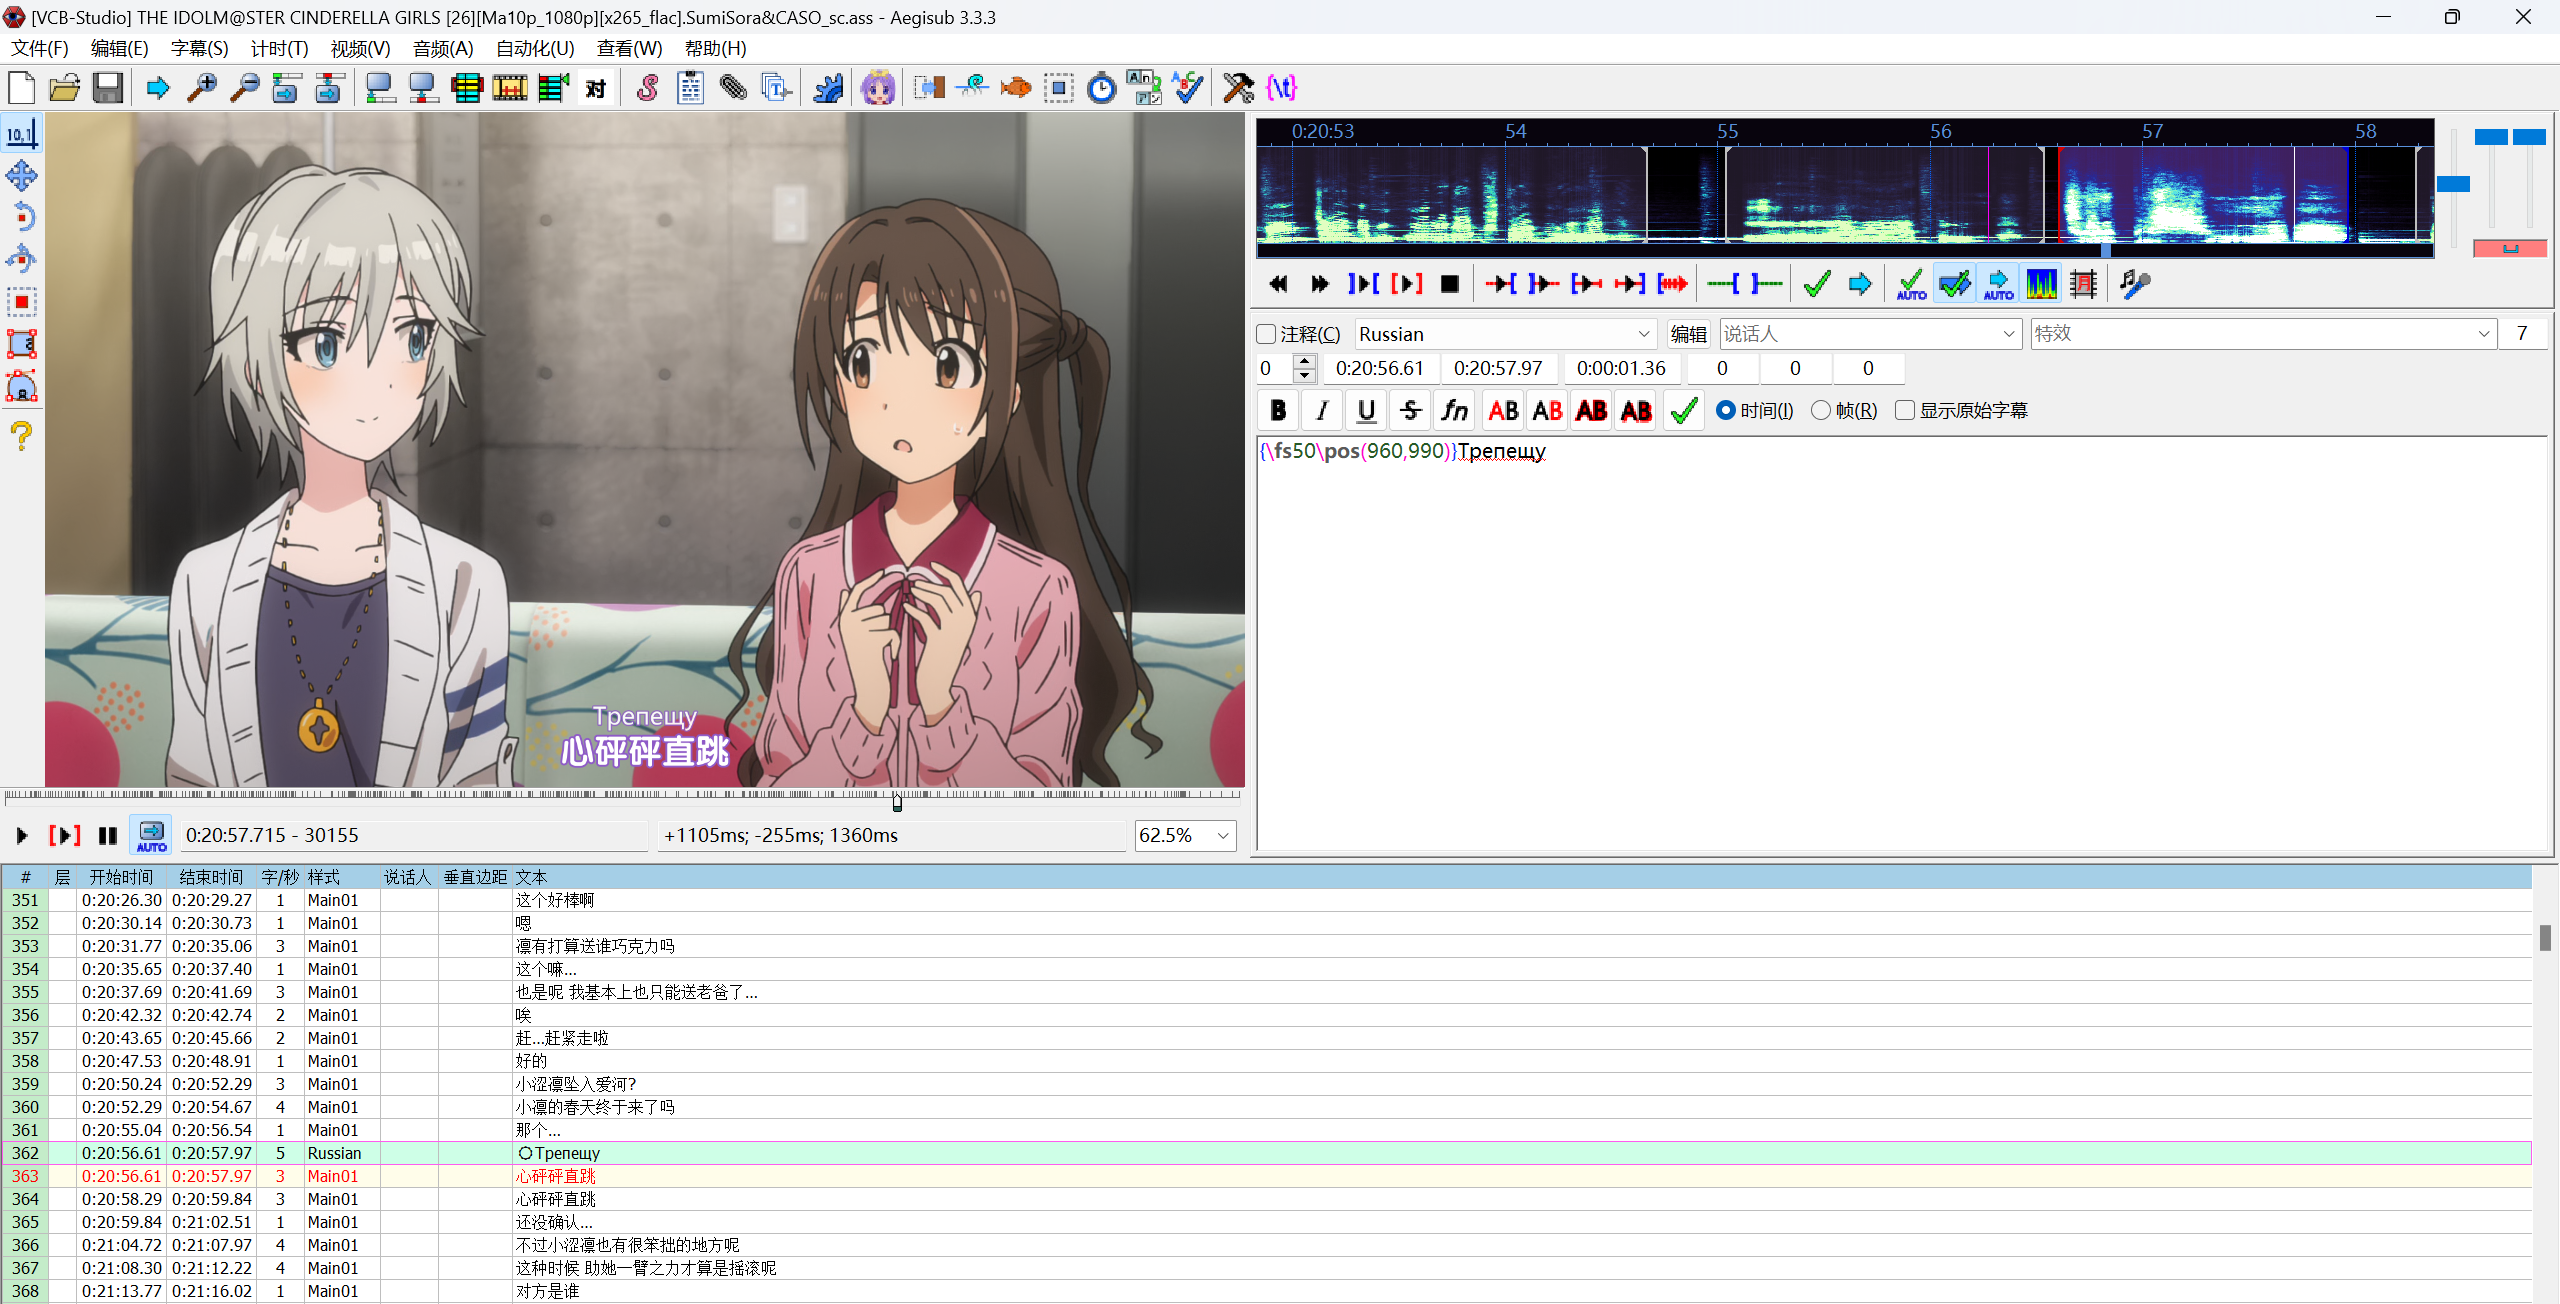The height and width of the screenshot is (1304, 2560).
Task: Click the start time field 0:20:56.61
Action: click(x=1380, y=368)
